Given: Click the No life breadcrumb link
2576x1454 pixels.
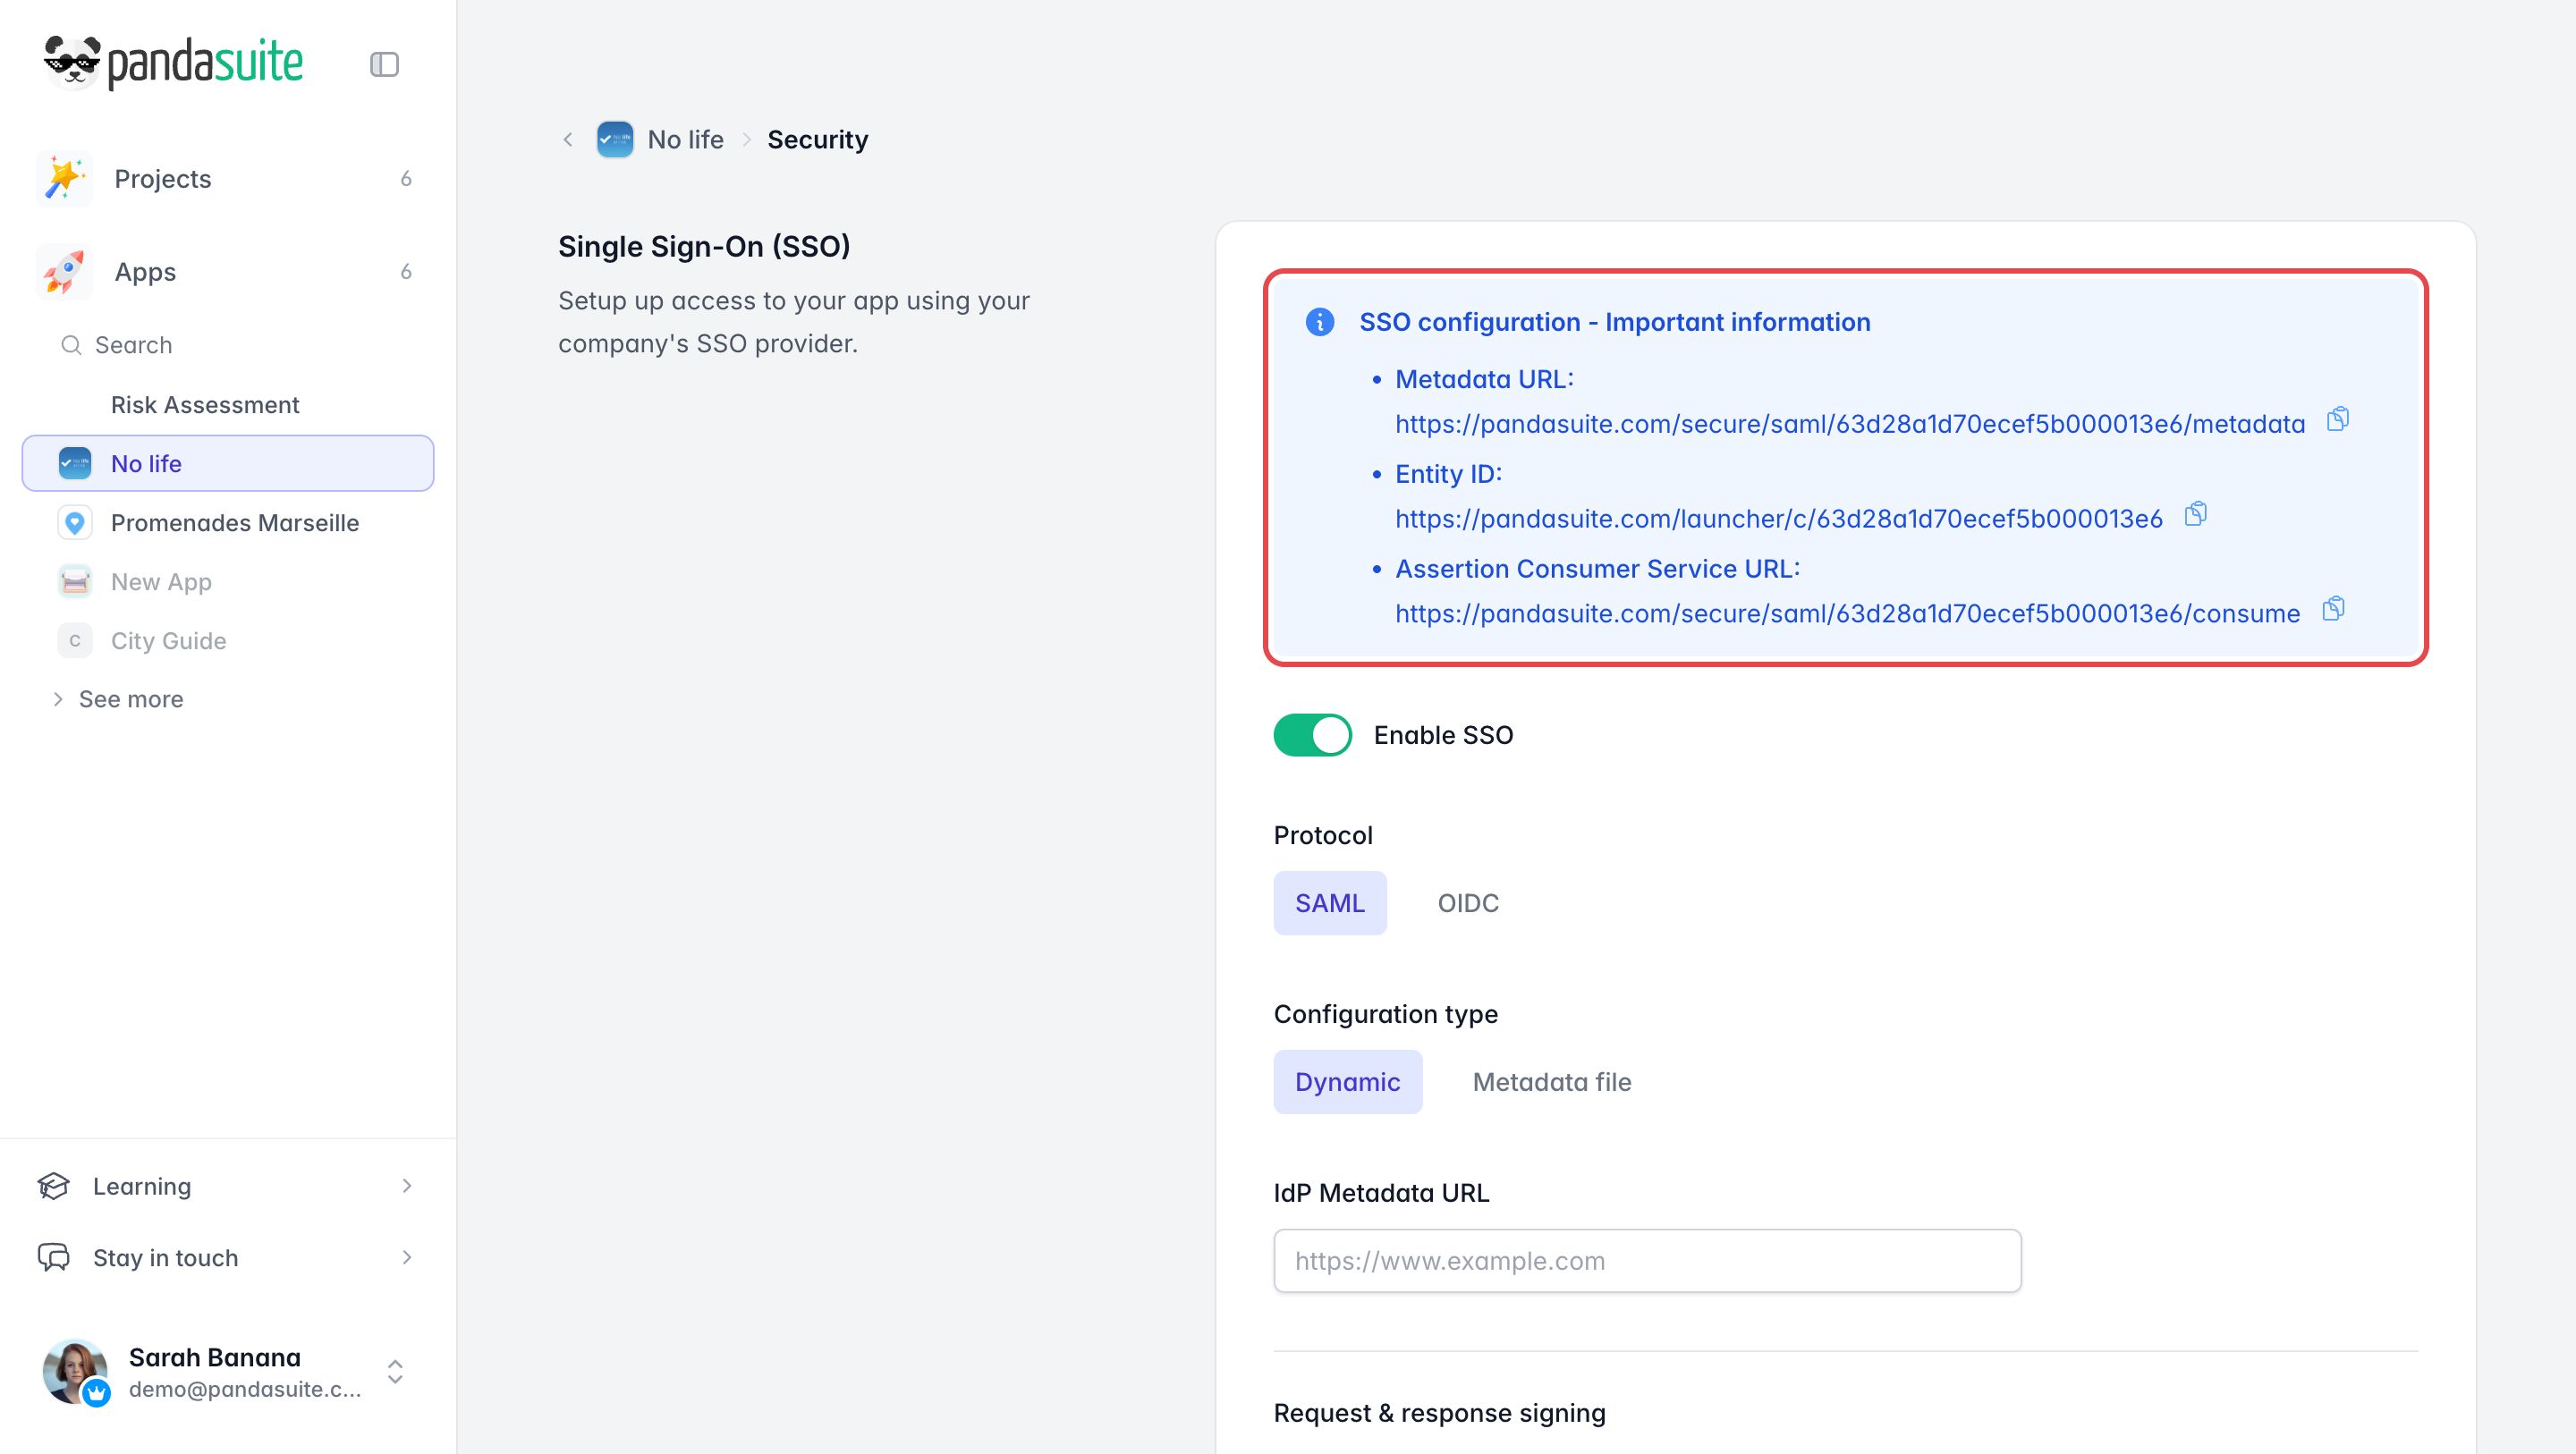Looking at the screenshot, I should [685, 140].
